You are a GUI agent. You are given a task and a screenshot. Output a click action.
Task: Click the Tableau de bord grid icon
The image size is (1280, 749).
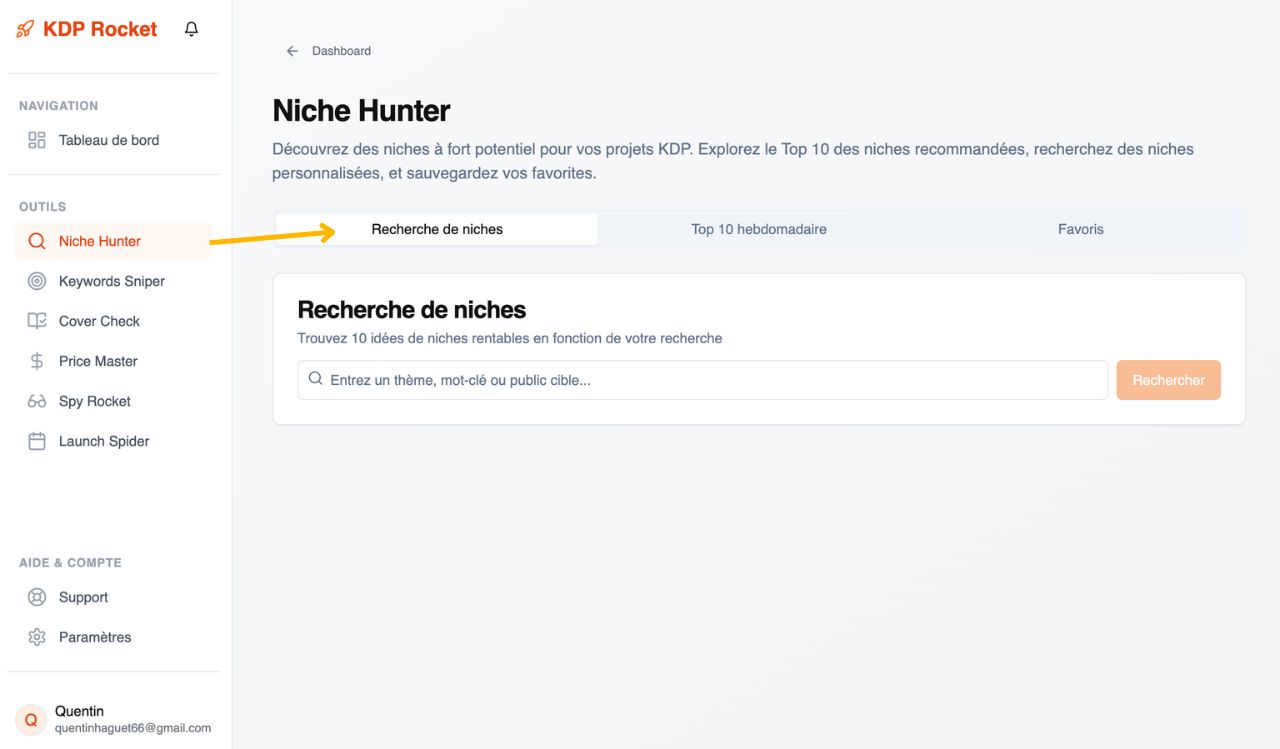(37, 140)
